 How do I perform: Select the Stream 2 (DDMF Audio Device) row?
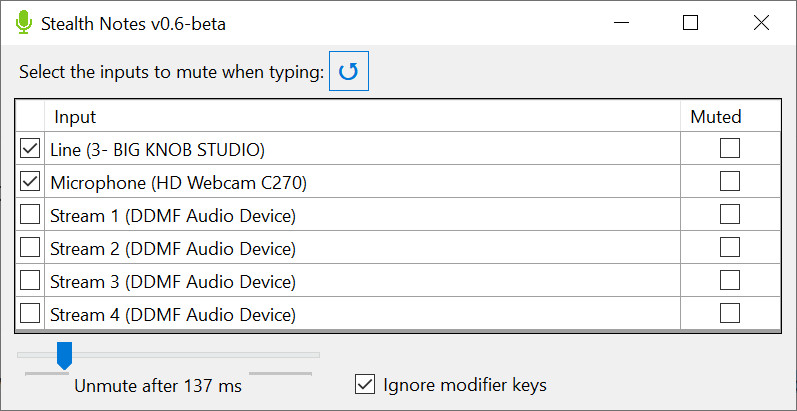(x=398, y=248)
